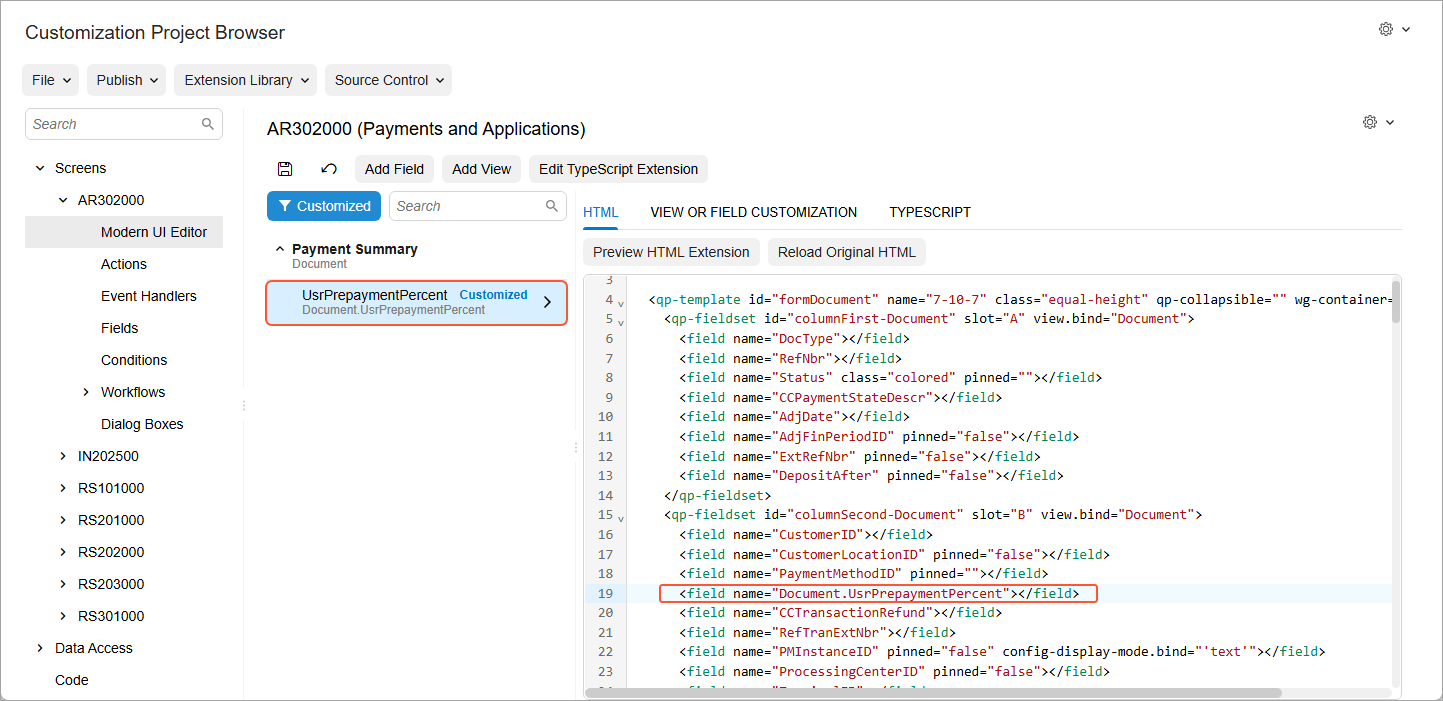The height and width of the screenshot is (701, 1443).
Task: Click line number 19 in gutter
Action: (x=605, y=593)
